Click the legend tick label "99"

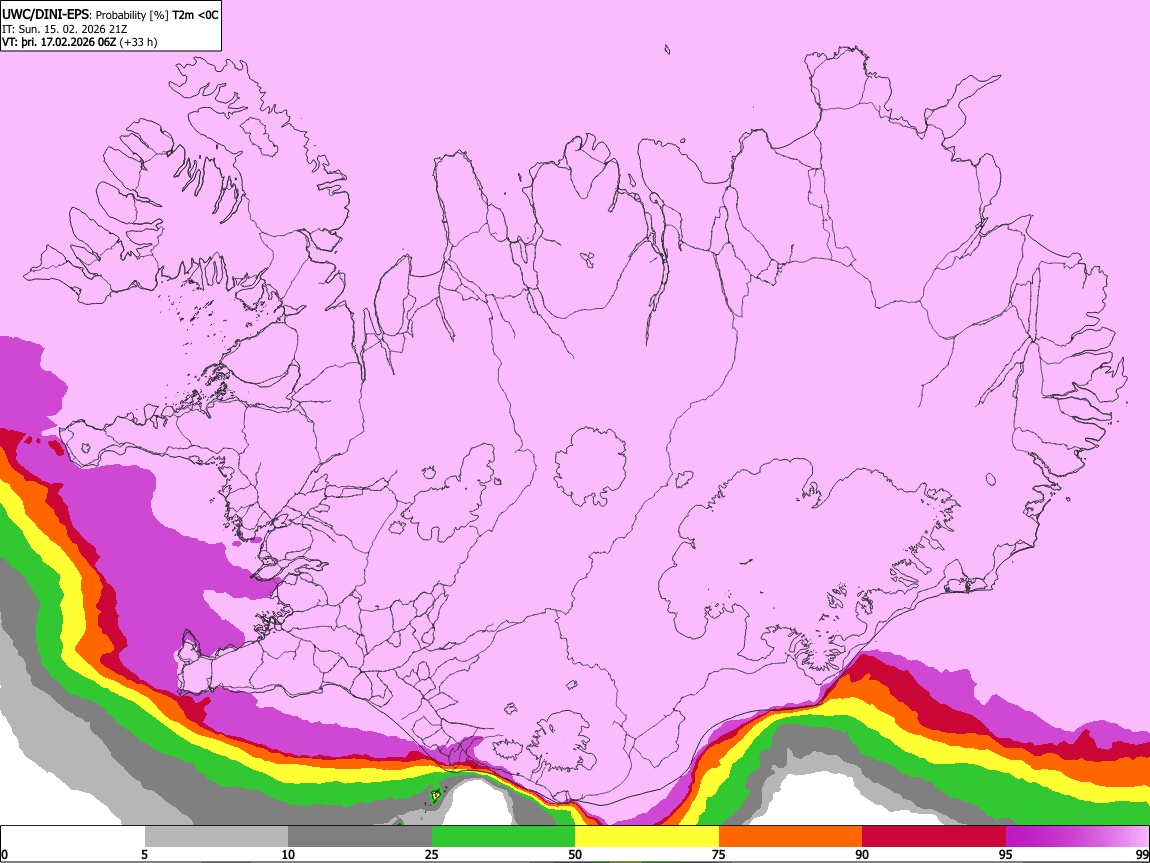point(1141,855)
